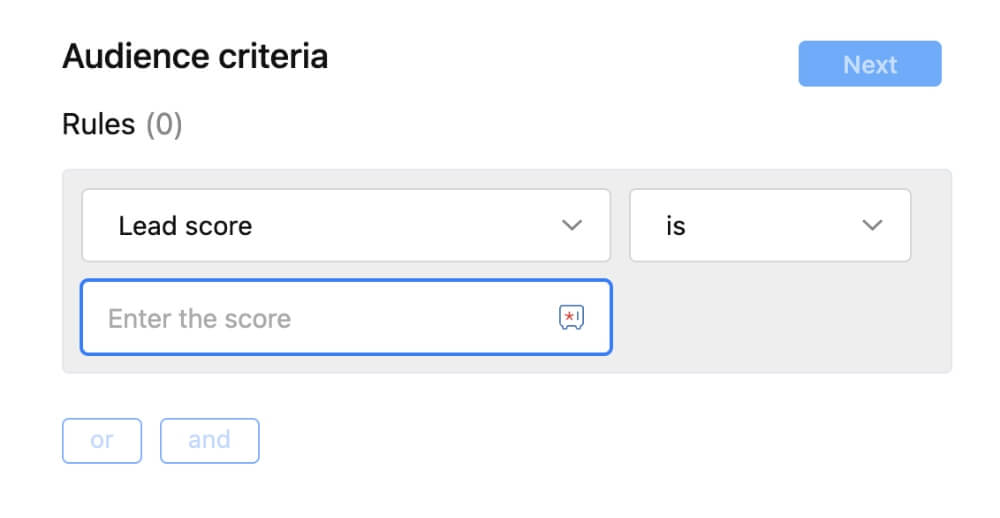Click blank space between "or" and "and" buttons

(x=151, y=440)
